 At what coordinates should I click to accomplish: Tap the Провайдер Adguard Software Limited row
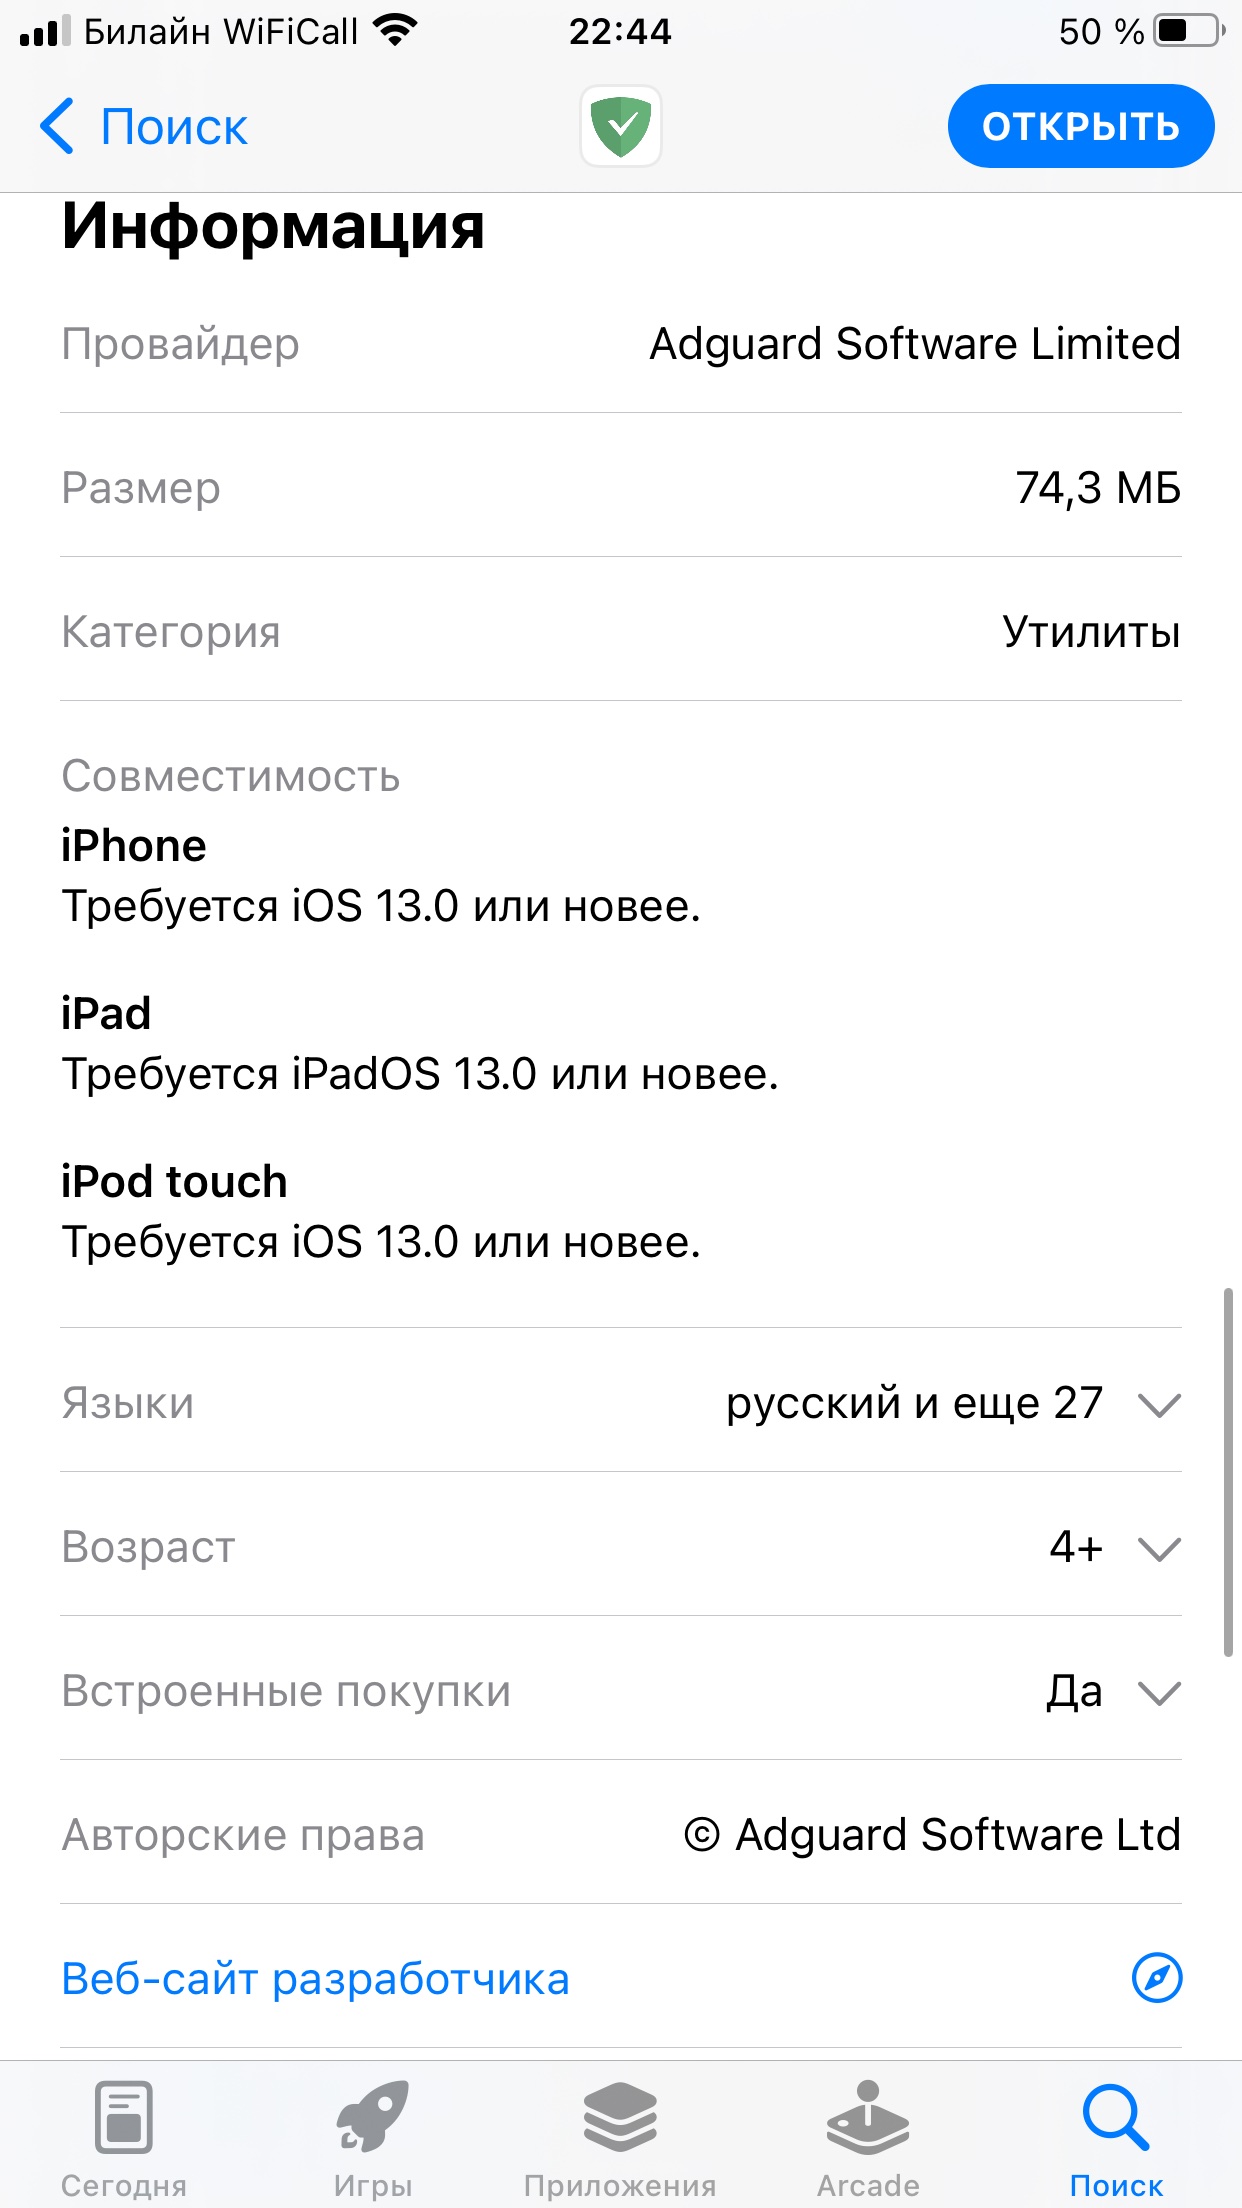[x=620, y=343]
